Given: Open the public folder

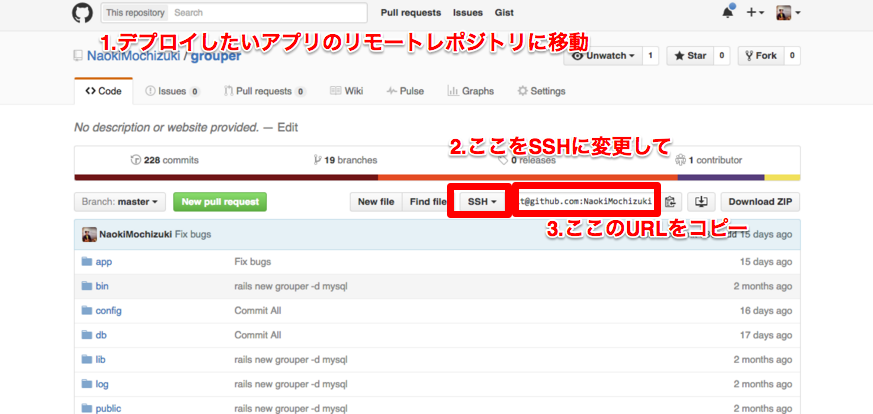Looking at the screenshot, I should point(109,408).
